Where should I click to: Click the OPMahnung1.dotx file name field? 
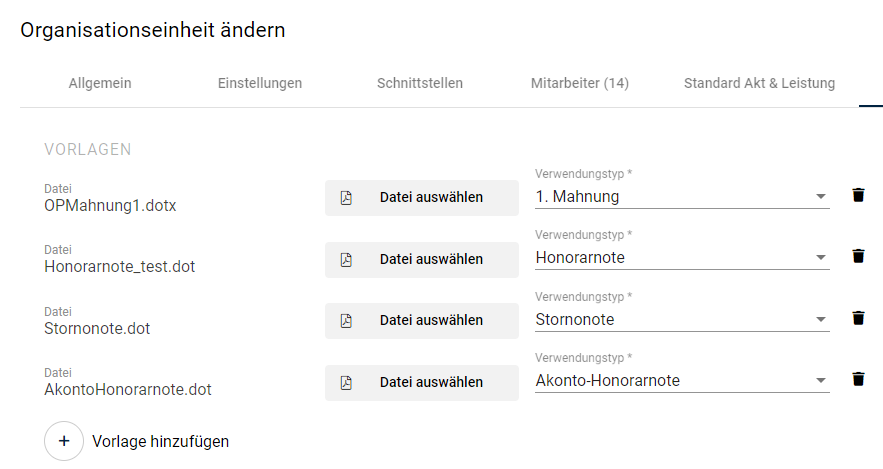point(110,206)
